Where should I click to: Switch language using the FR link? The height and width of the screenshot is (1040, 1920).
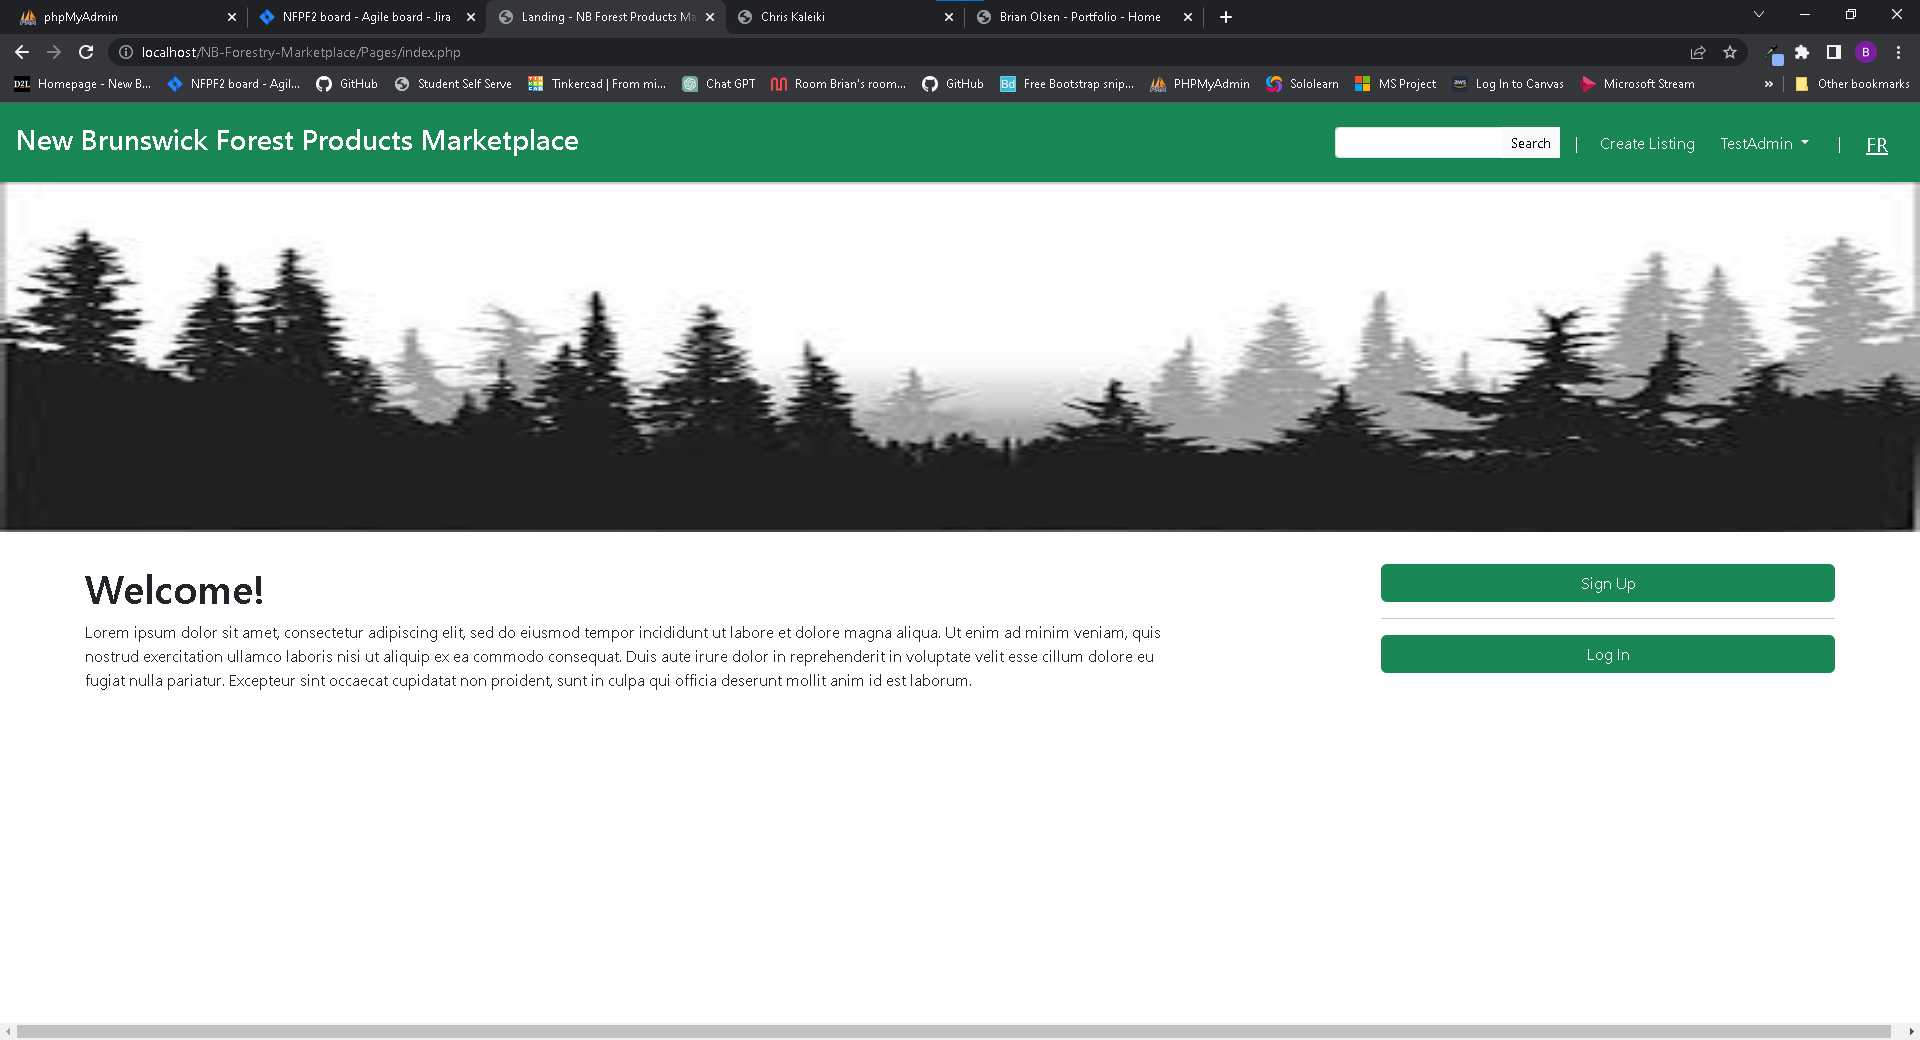(x=1877, y=145)
